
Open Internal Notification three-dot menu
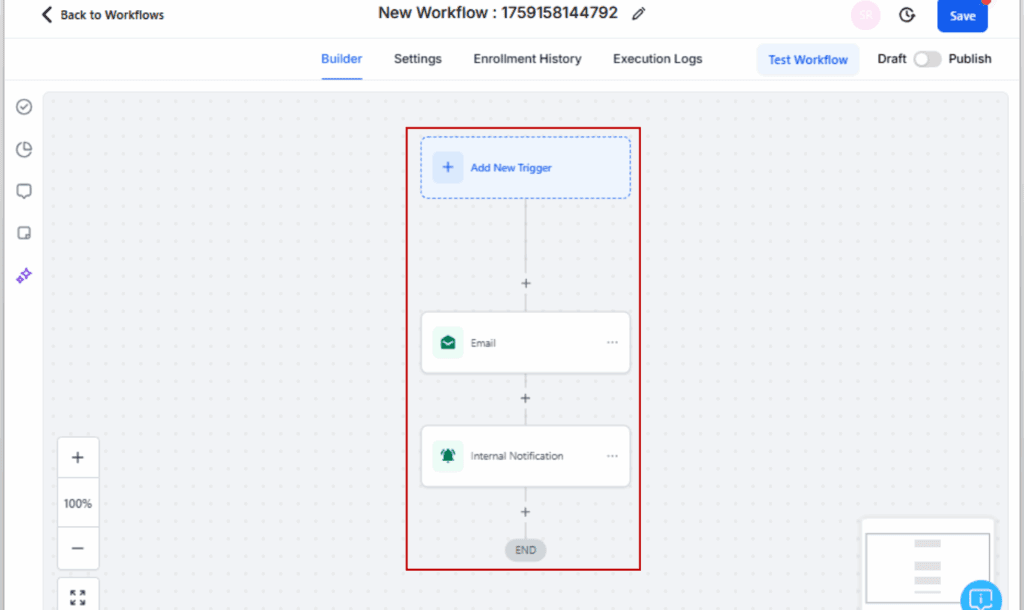tap(612, 456)
